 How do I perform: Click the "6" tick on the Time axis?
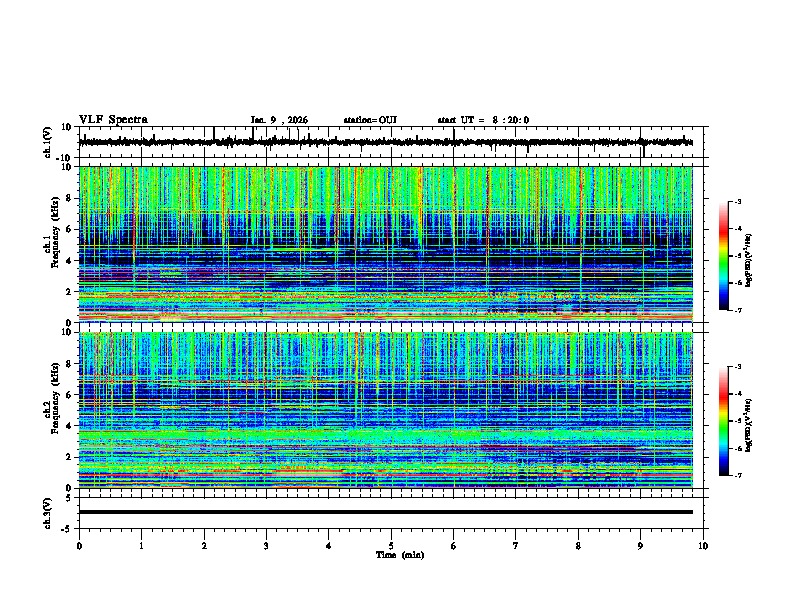tap(454, 546)
